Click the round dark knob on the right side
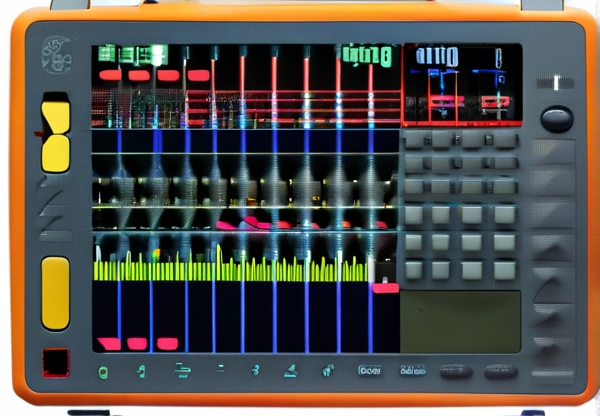Screen dimensions: 600x416 coord(556,119)
